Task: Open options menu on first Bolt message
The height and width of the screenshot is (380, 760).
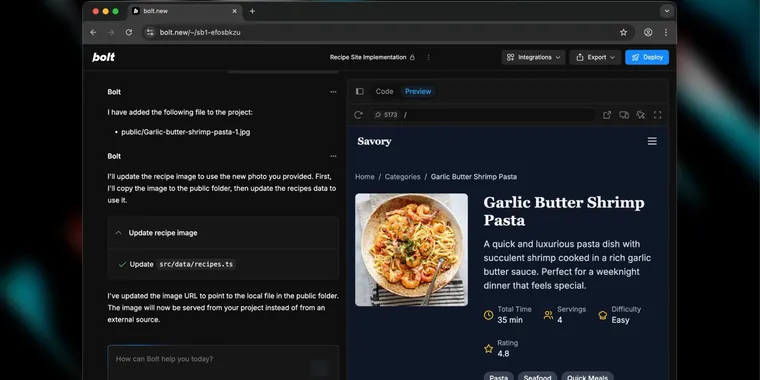Action: click(x=333, y=92)
